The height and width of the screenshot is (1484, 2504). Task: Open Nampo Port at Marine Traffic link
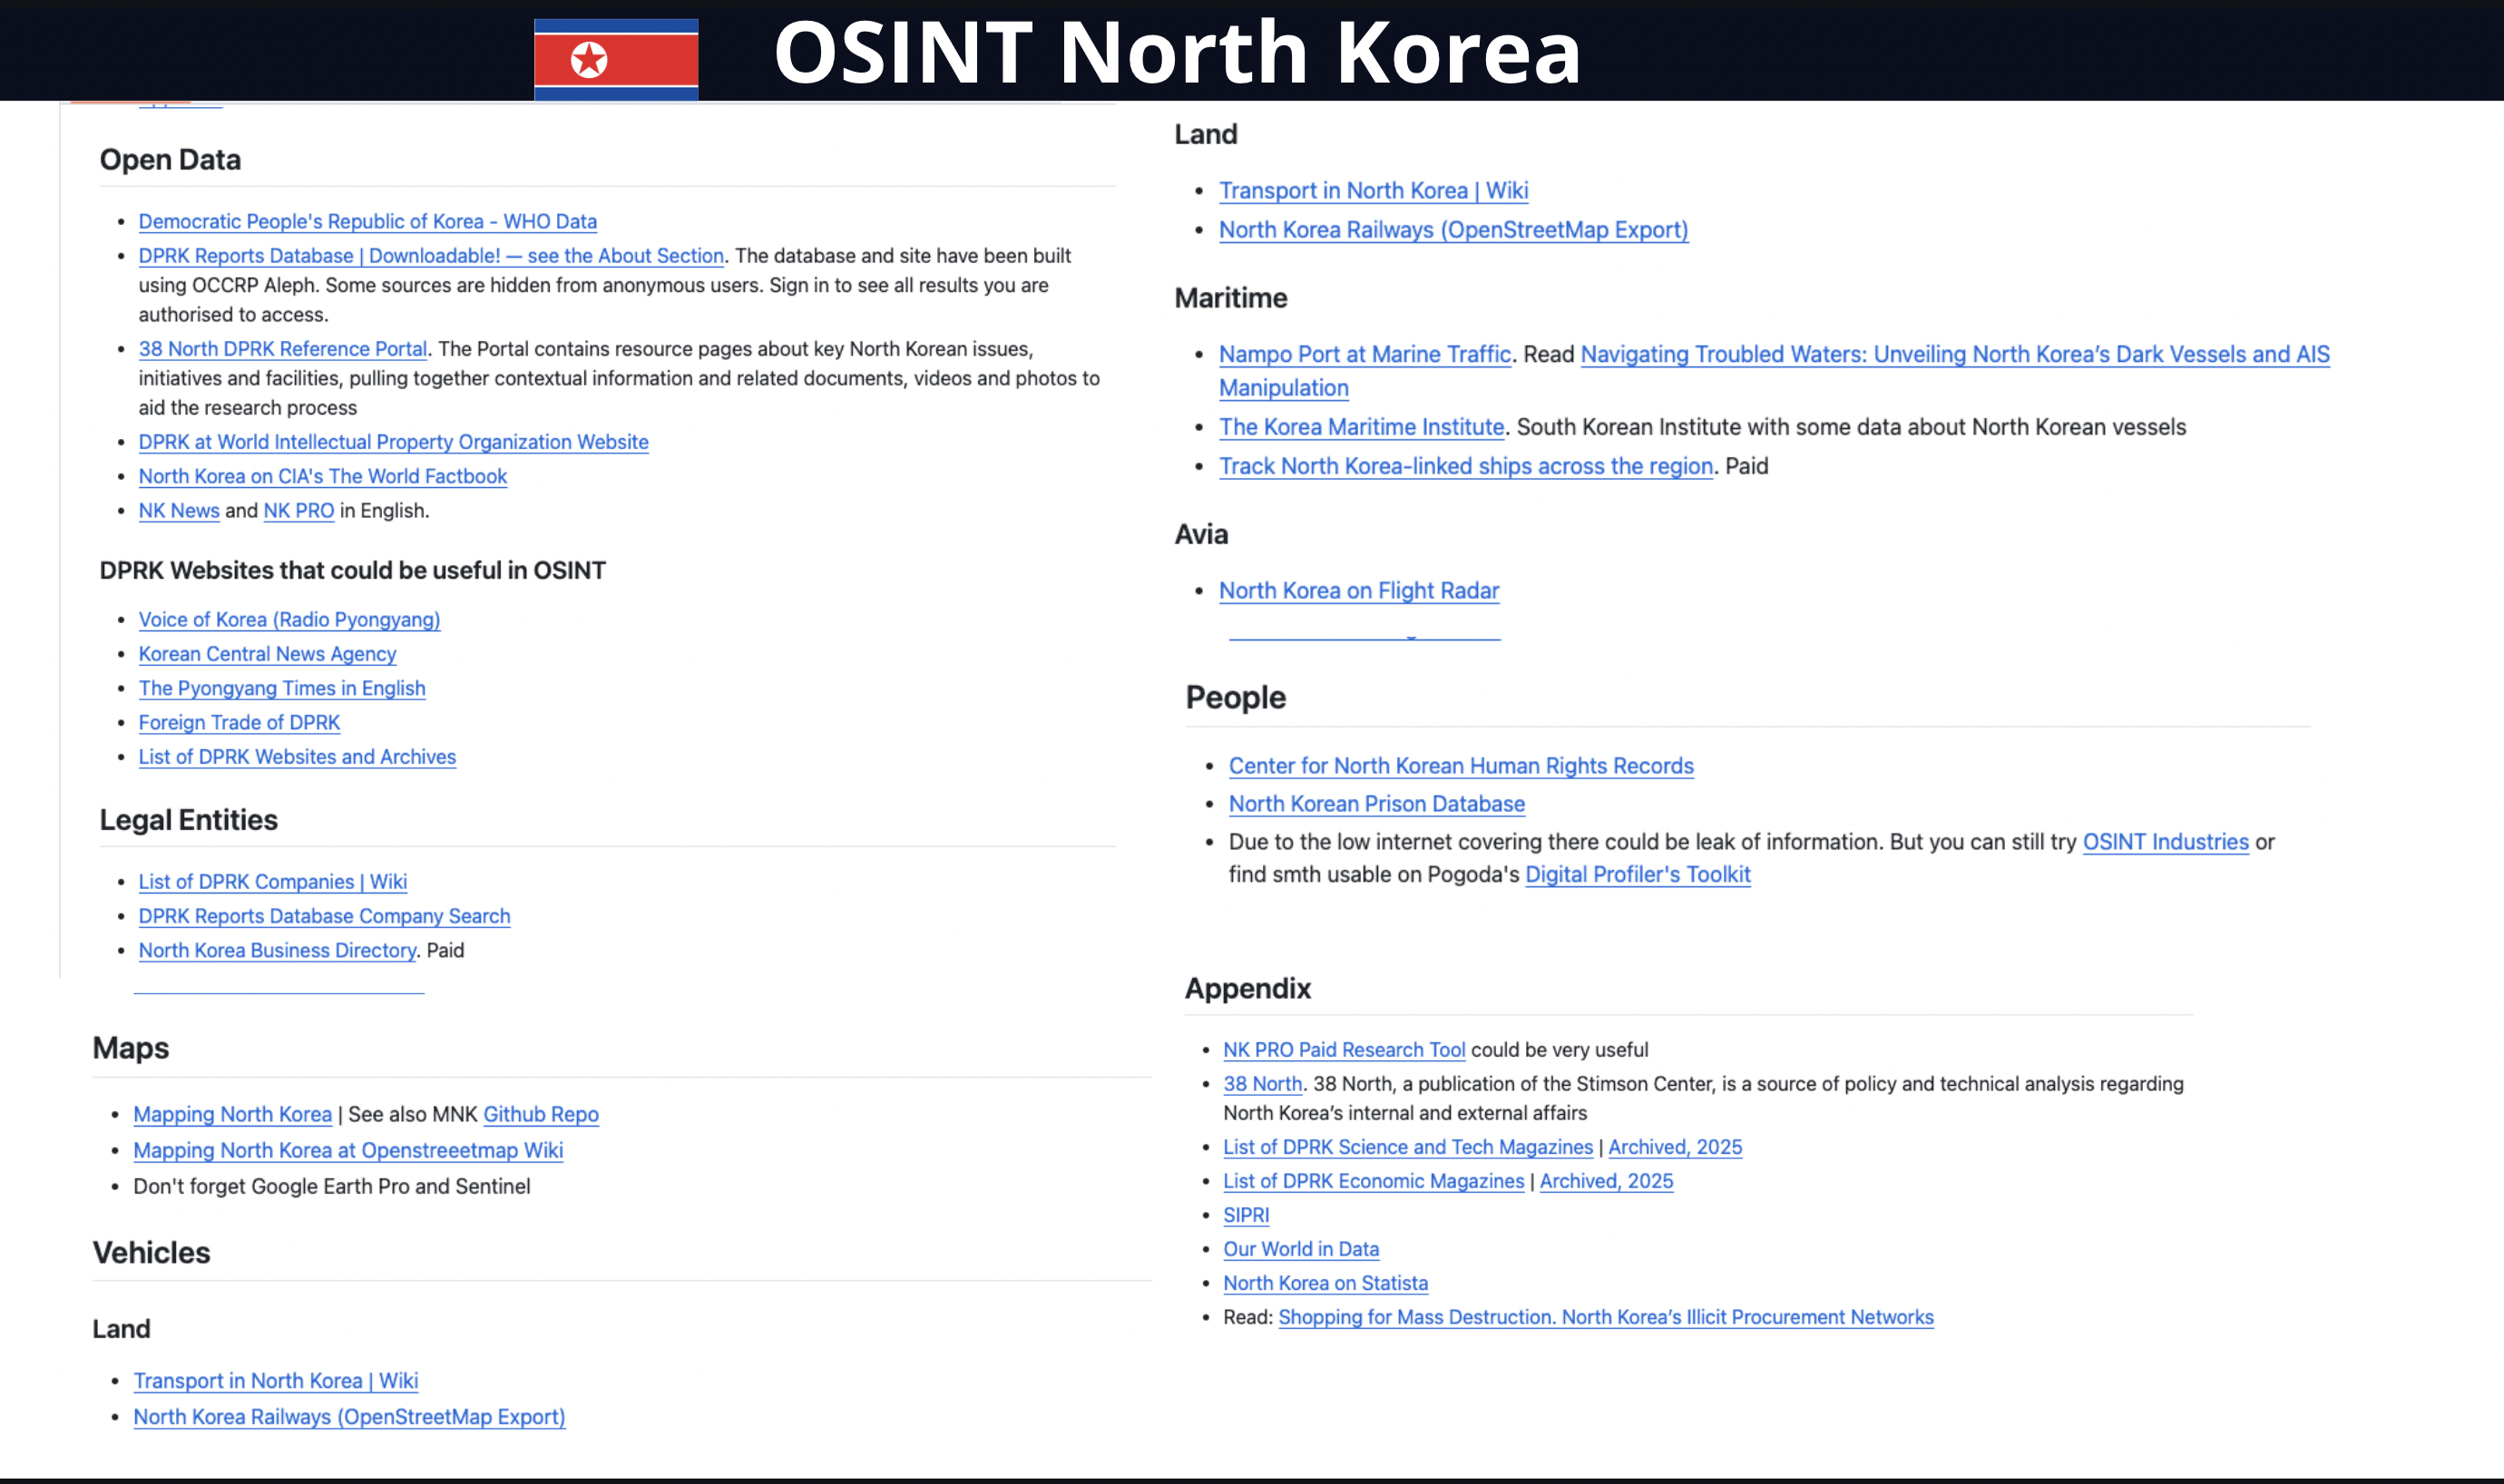point(1364,353)
